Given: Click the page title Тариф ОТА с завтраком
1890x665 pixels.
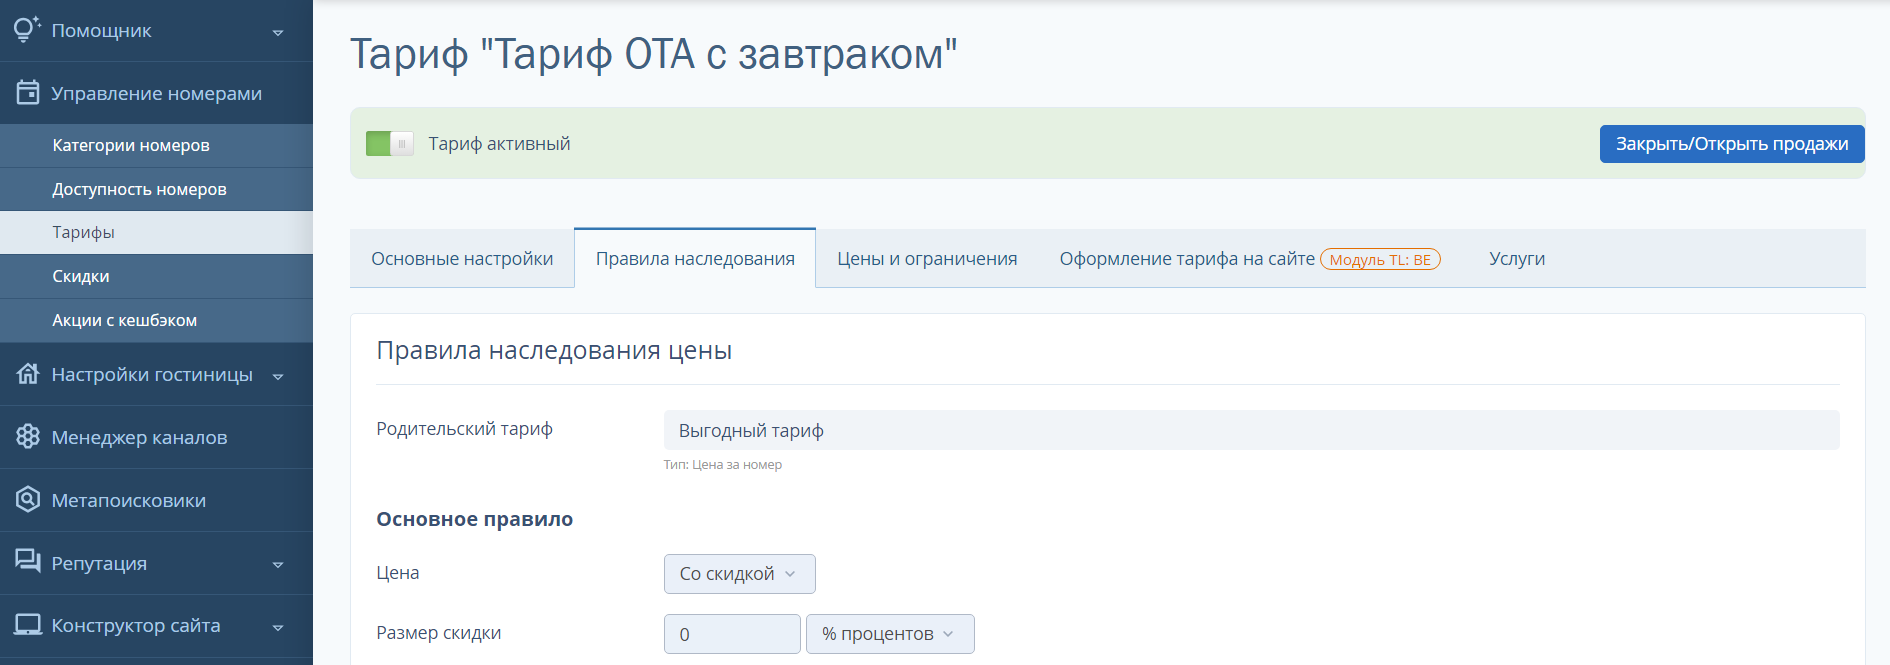Looking at the screenshot, I should (653, 54).
